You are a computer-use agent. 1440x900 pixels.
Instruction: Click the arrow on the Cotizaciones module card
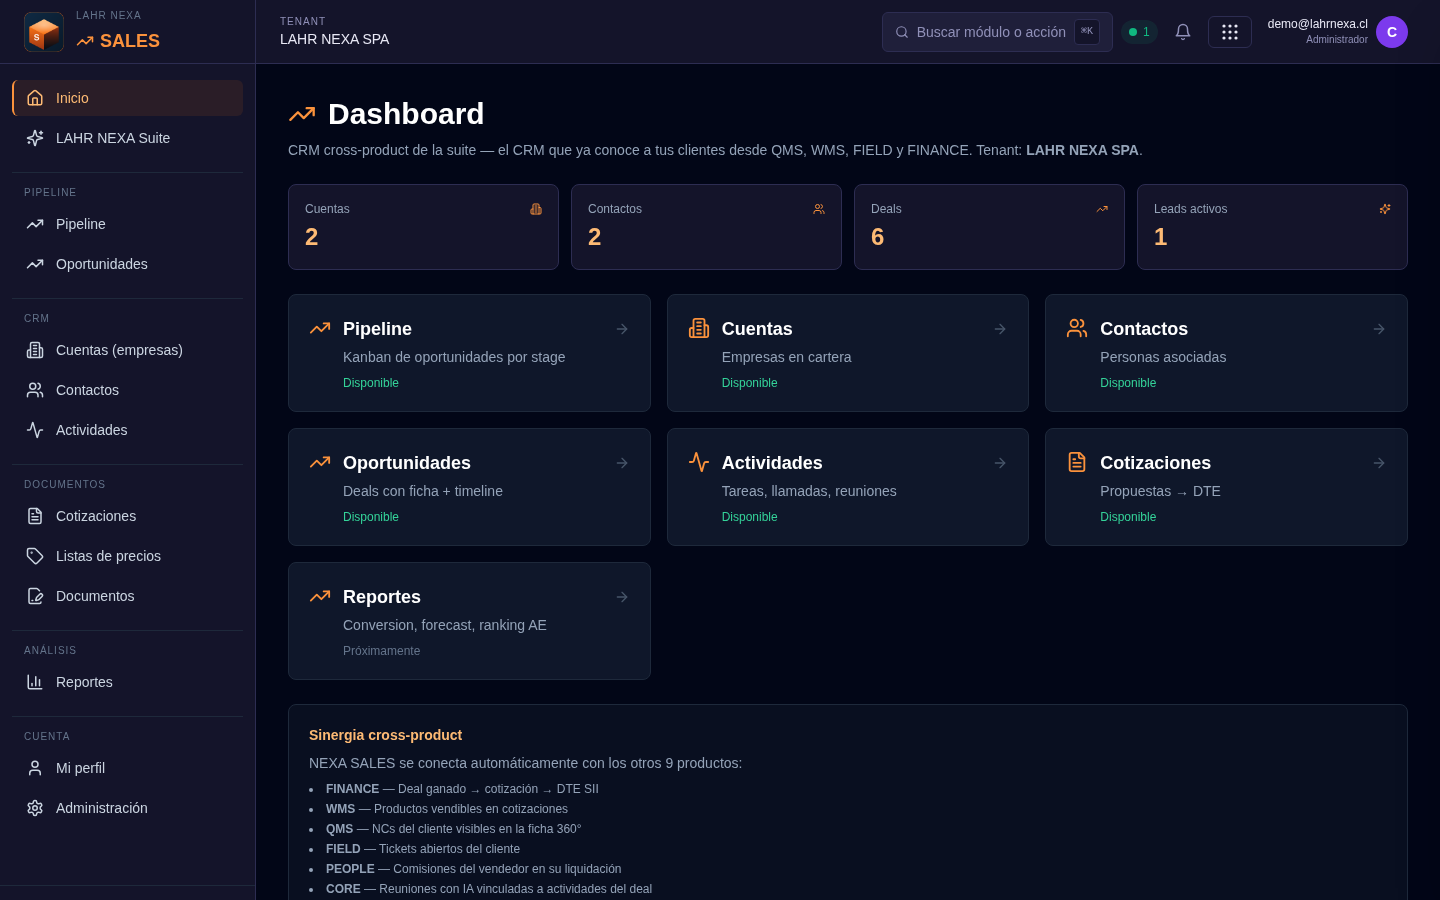(1379, 463)
